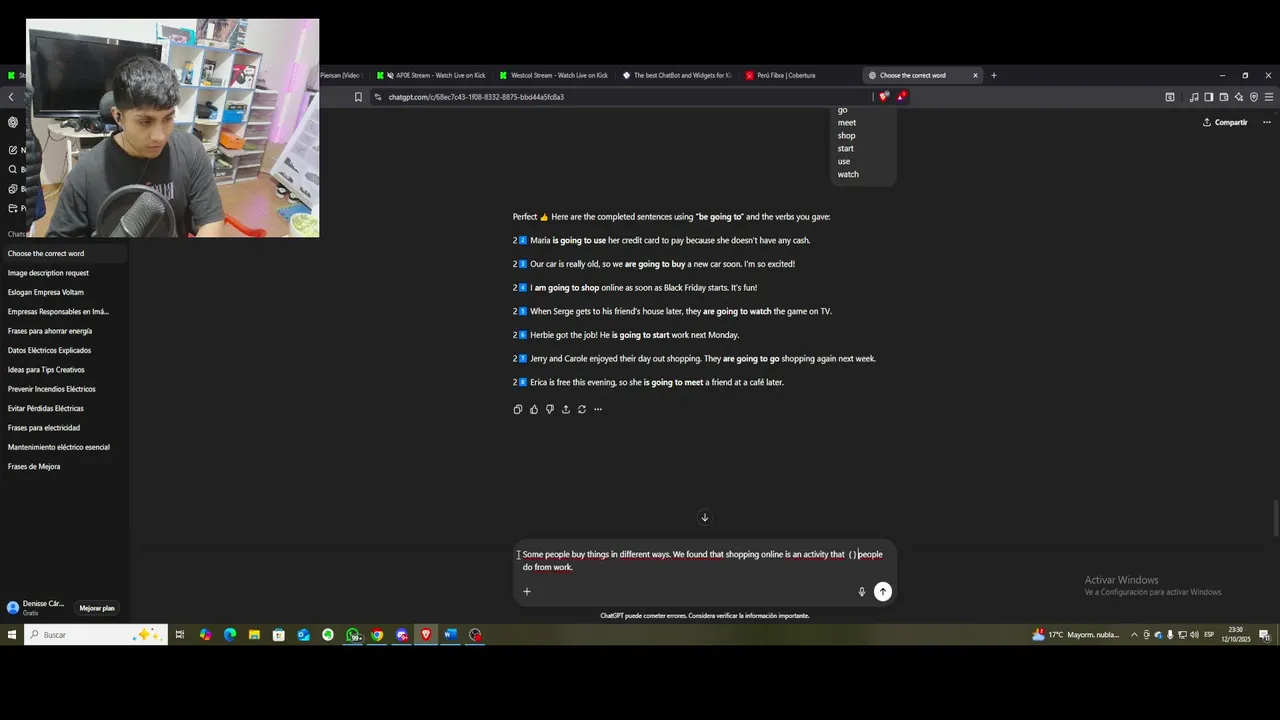Open more actions under the response
Screen dimensions: 1280x720
tap(597, 409)
